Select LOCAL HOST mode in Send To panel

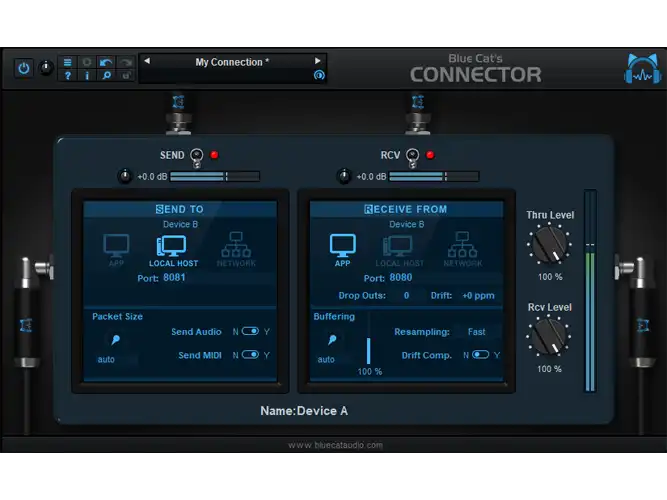pos(173,251)
